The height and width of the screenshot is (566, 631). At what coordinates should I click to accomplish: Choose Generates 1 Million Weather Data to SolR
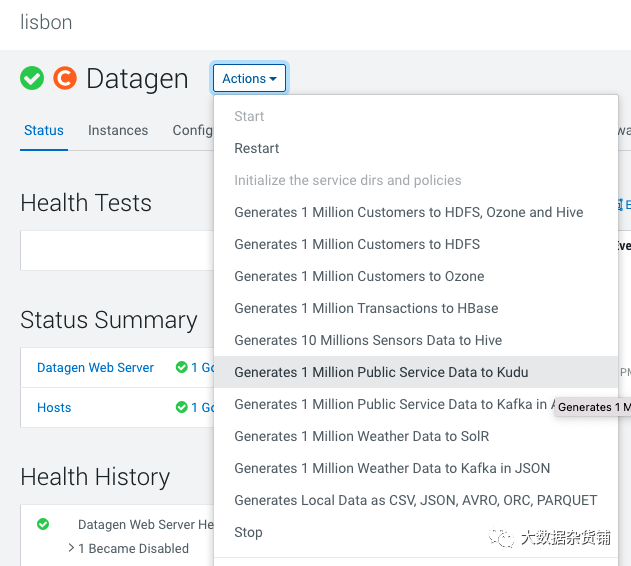[362, 436]
